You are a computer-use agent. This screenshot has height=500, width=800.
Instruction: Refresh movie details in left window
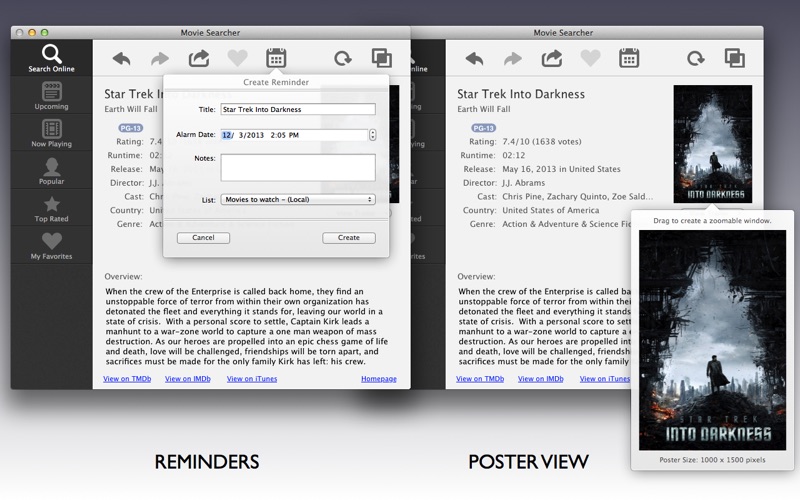click(x=342, y=59)
